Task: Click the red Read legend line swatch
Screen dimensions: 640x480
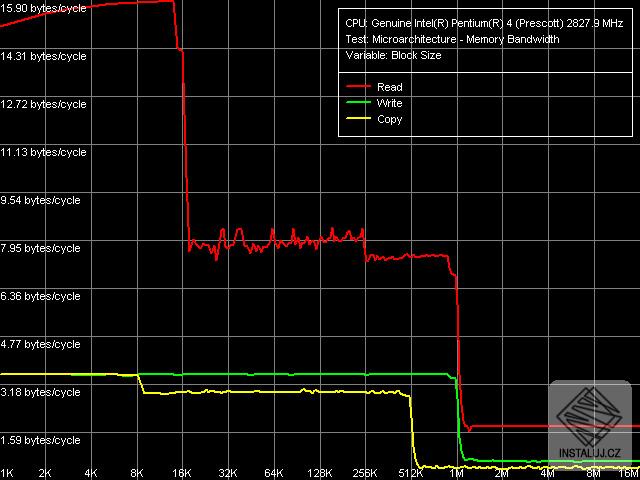Action: (358, 87)
